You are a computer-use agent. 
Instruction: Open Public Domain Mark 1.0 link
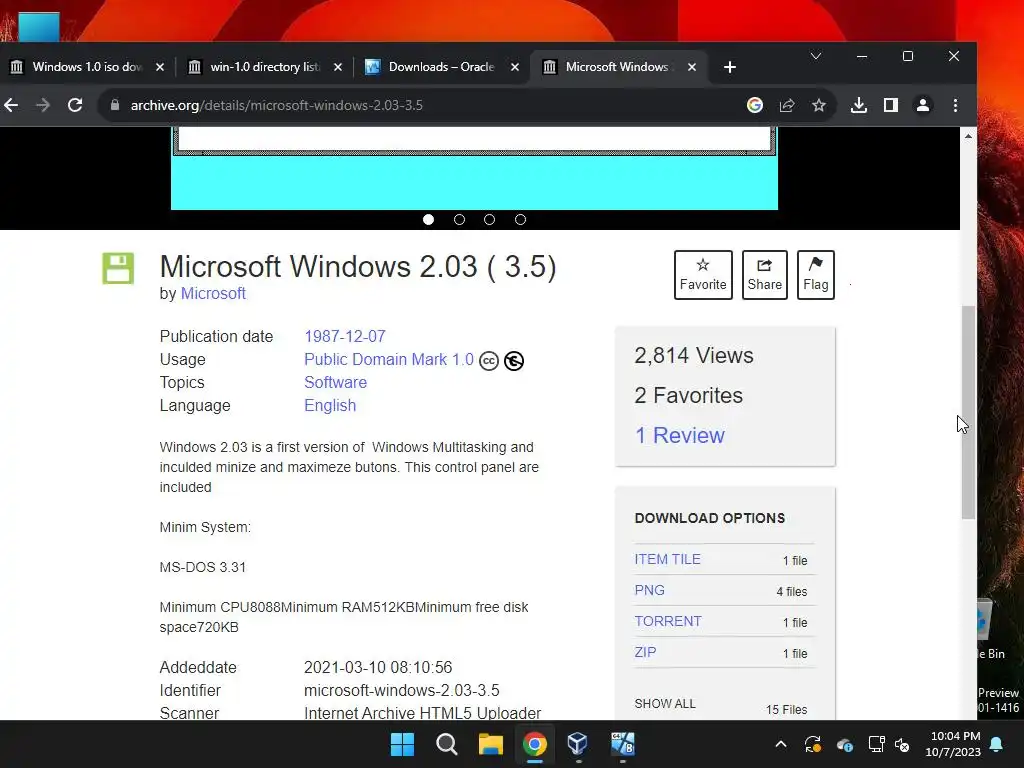(x=389, y=360)
